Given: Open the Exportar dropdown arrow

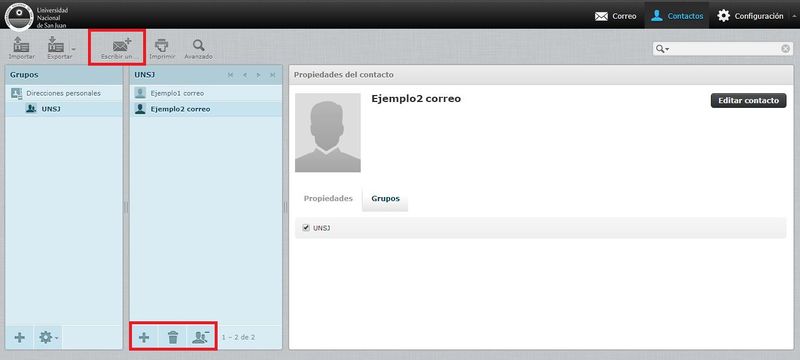Looking at the screenshot, I should tap(74, 49).
